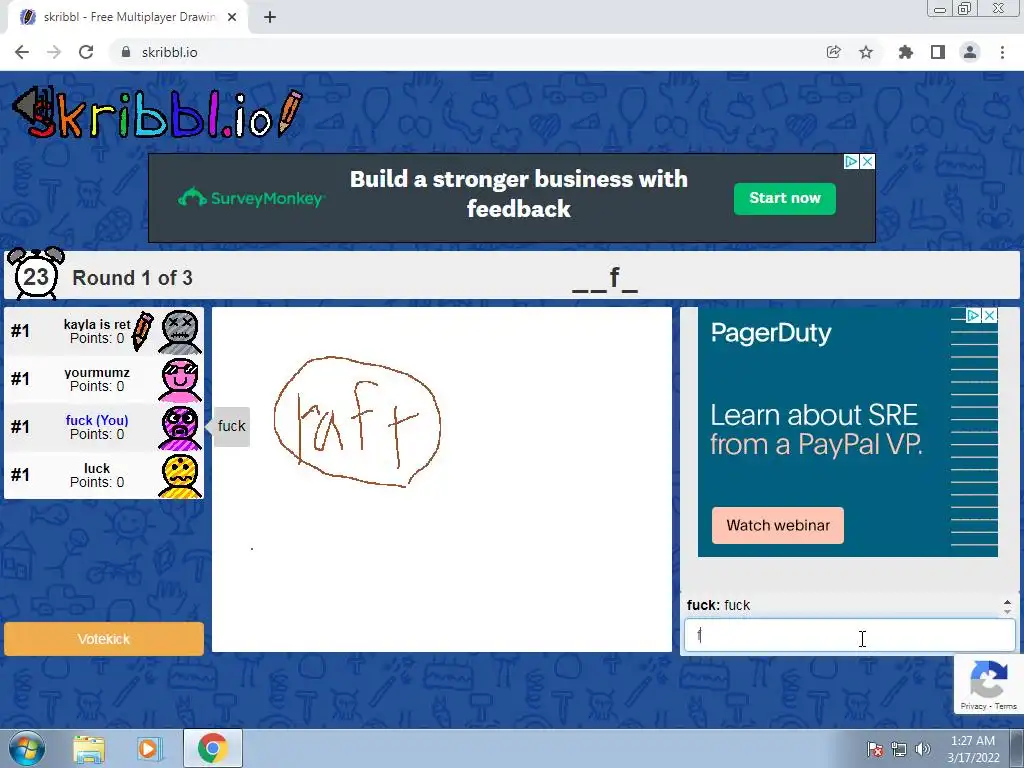Click 'Round 1 of 3' text

click(133, 278)
